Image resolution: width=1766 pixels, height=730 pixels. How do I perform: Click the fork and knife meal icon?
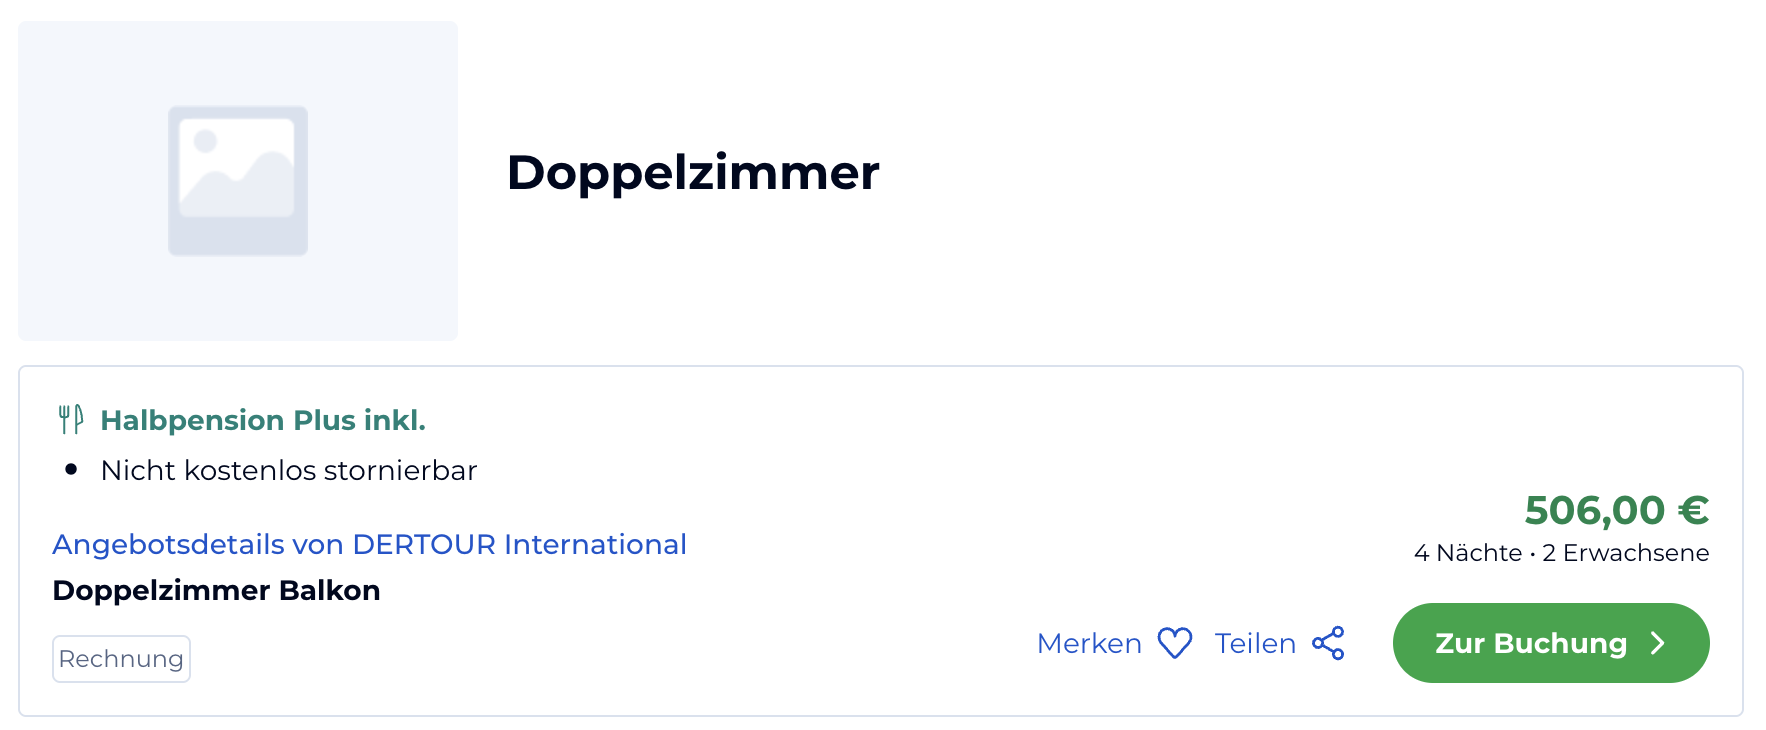70,420
